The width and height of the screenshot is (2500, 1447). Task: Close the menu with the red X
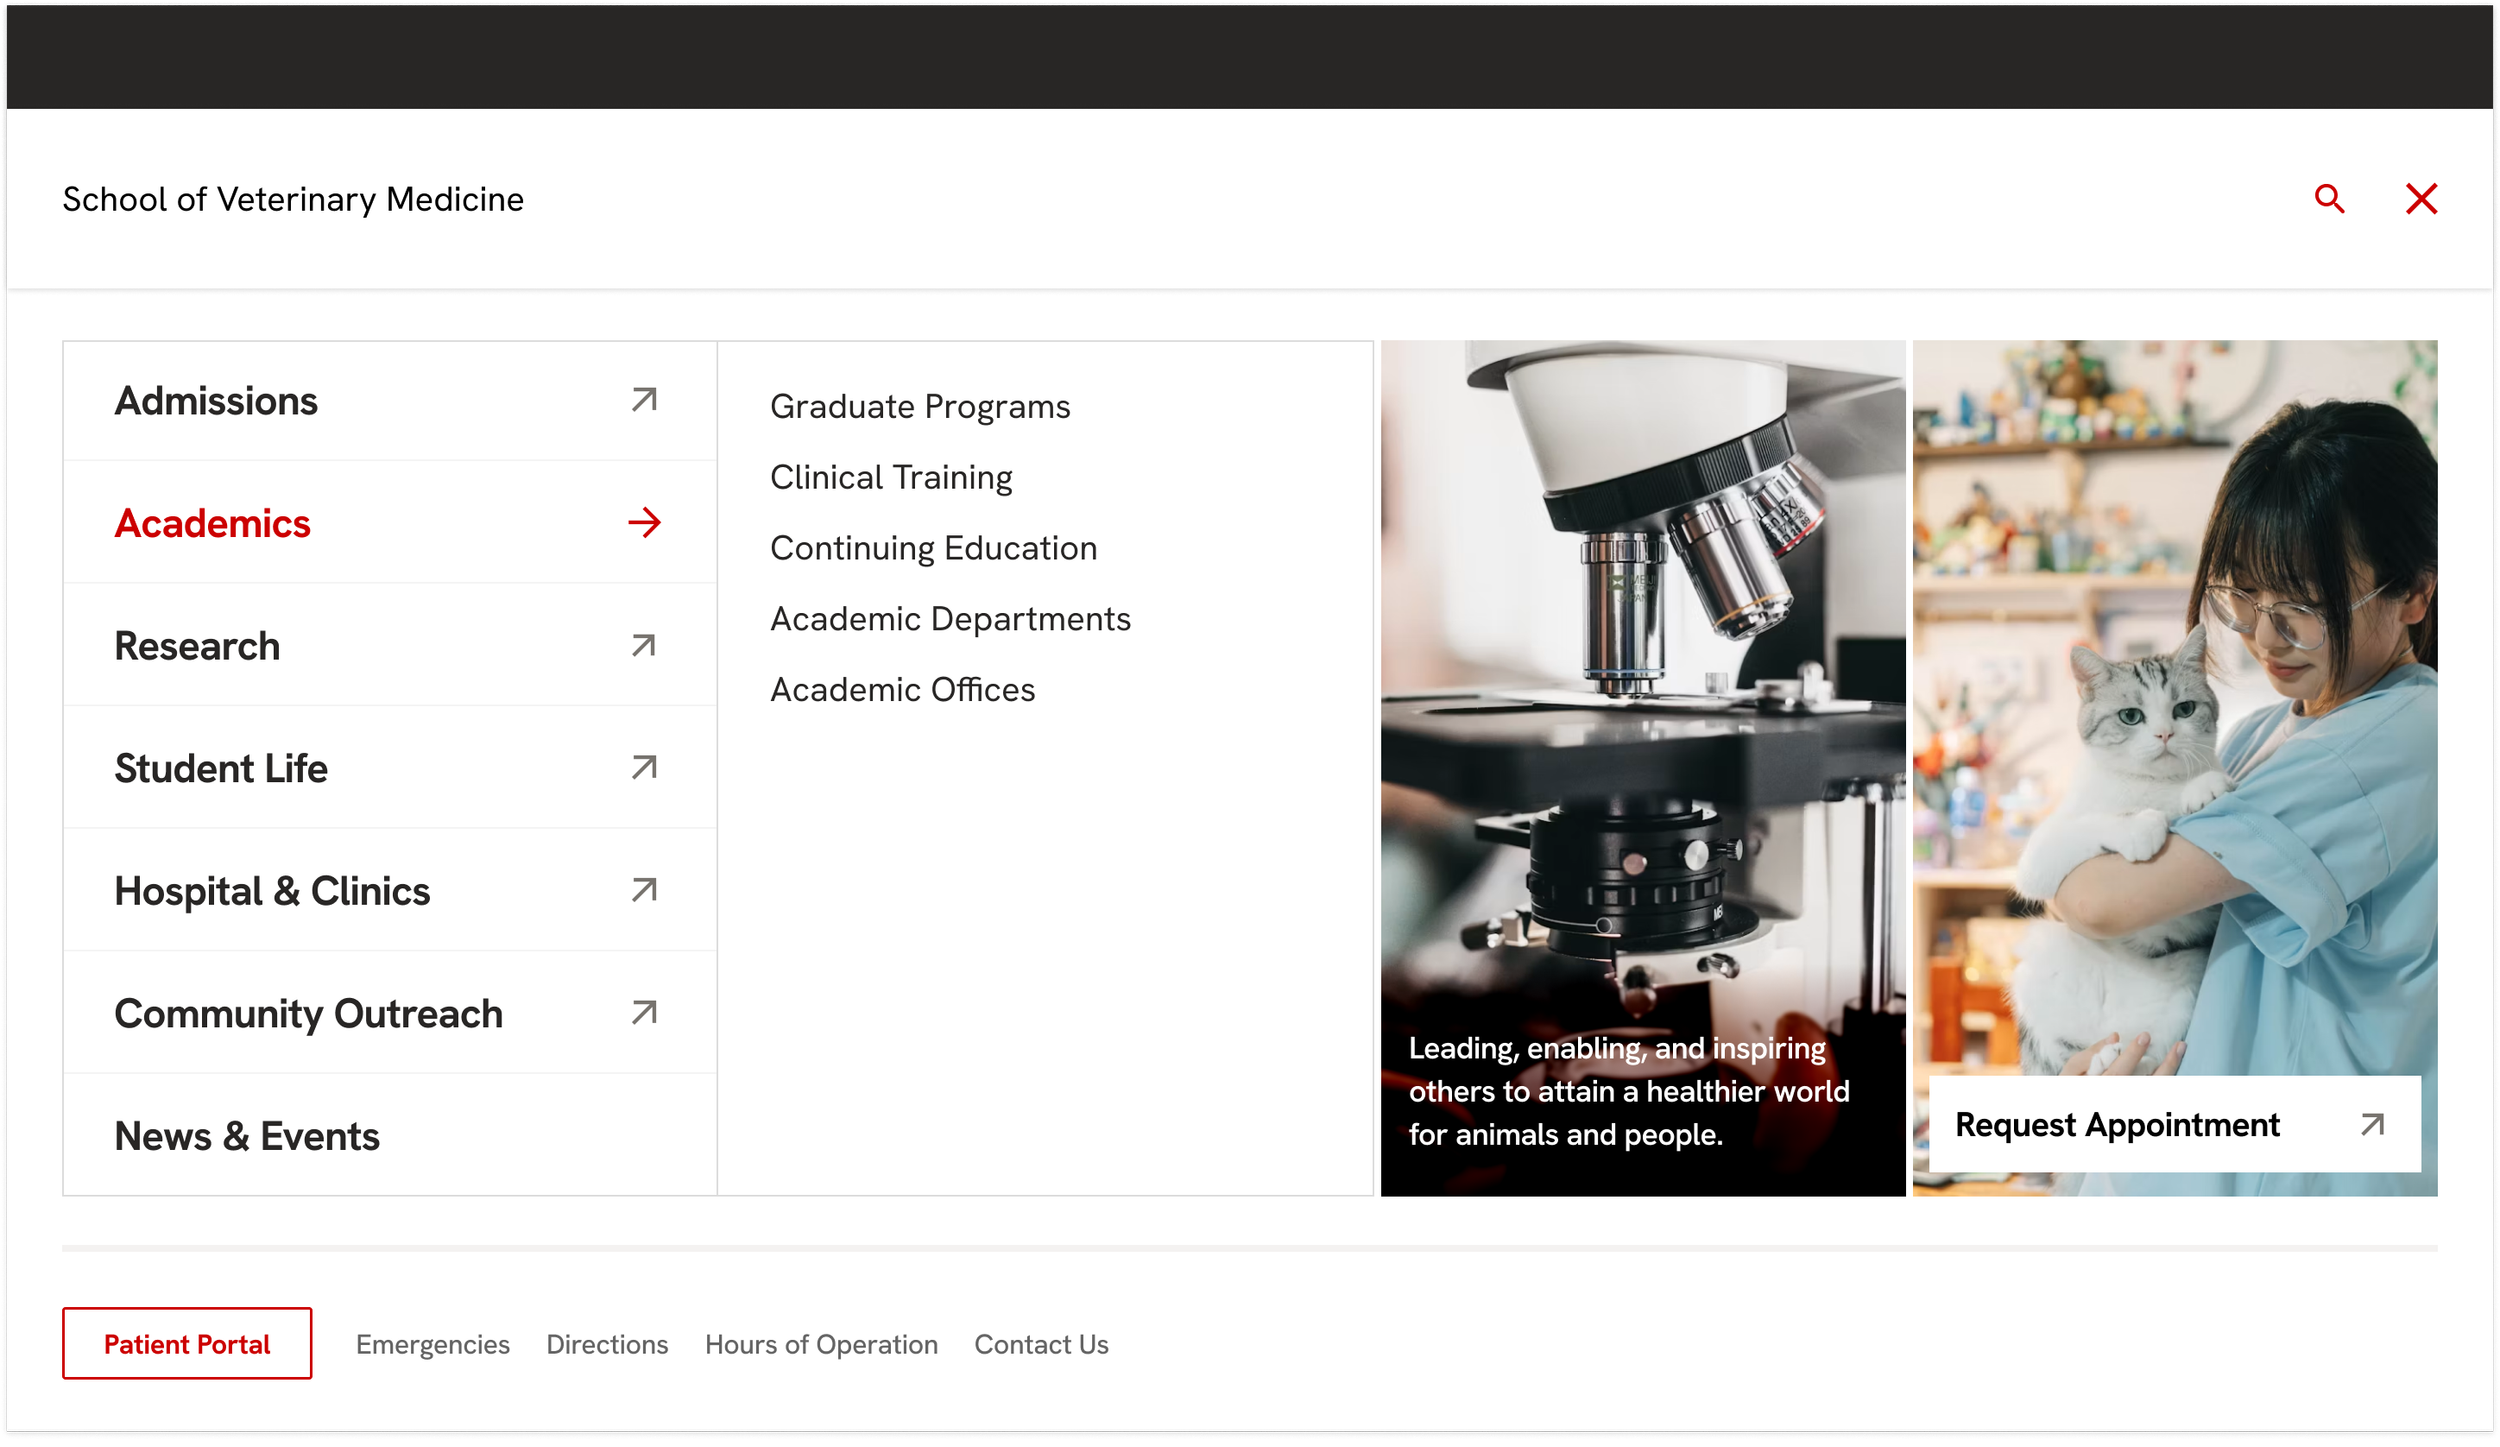tap(2421, 199)
